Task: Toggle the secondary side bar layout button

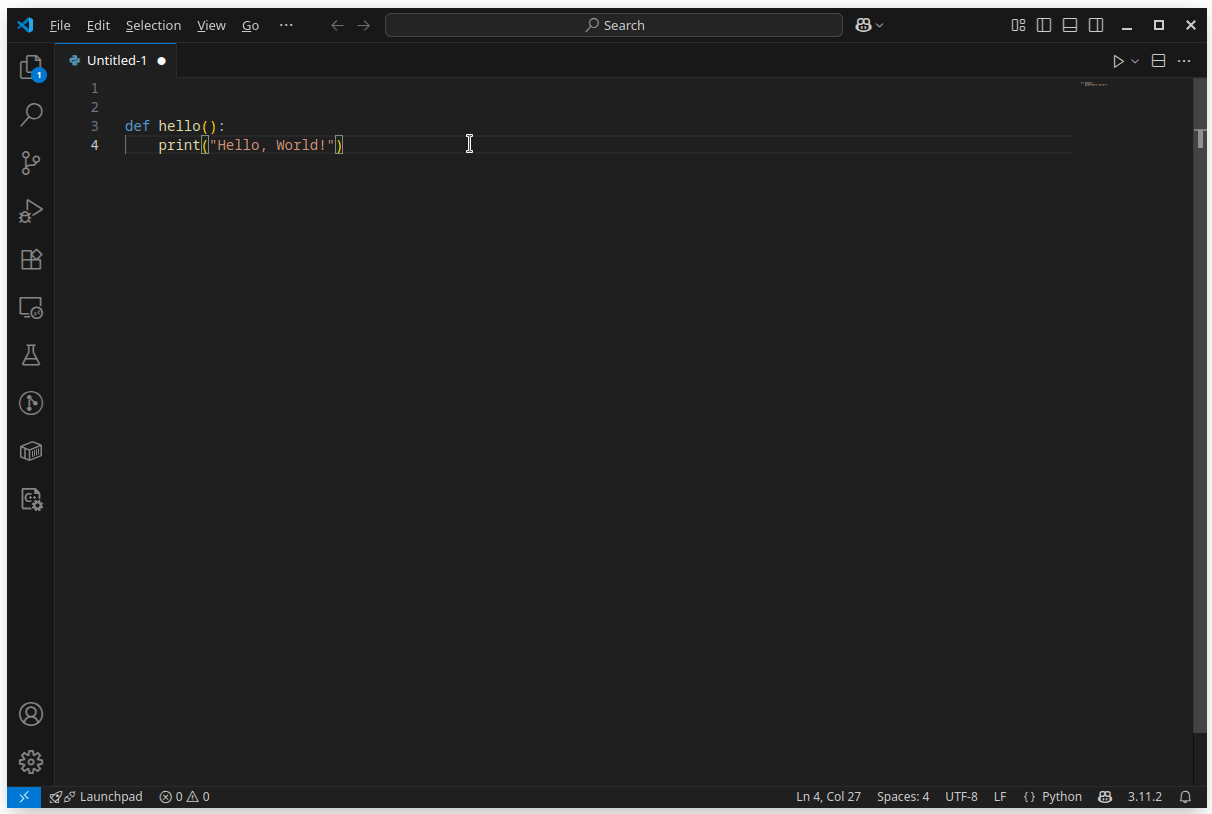Action: [x=1096, y=25]
